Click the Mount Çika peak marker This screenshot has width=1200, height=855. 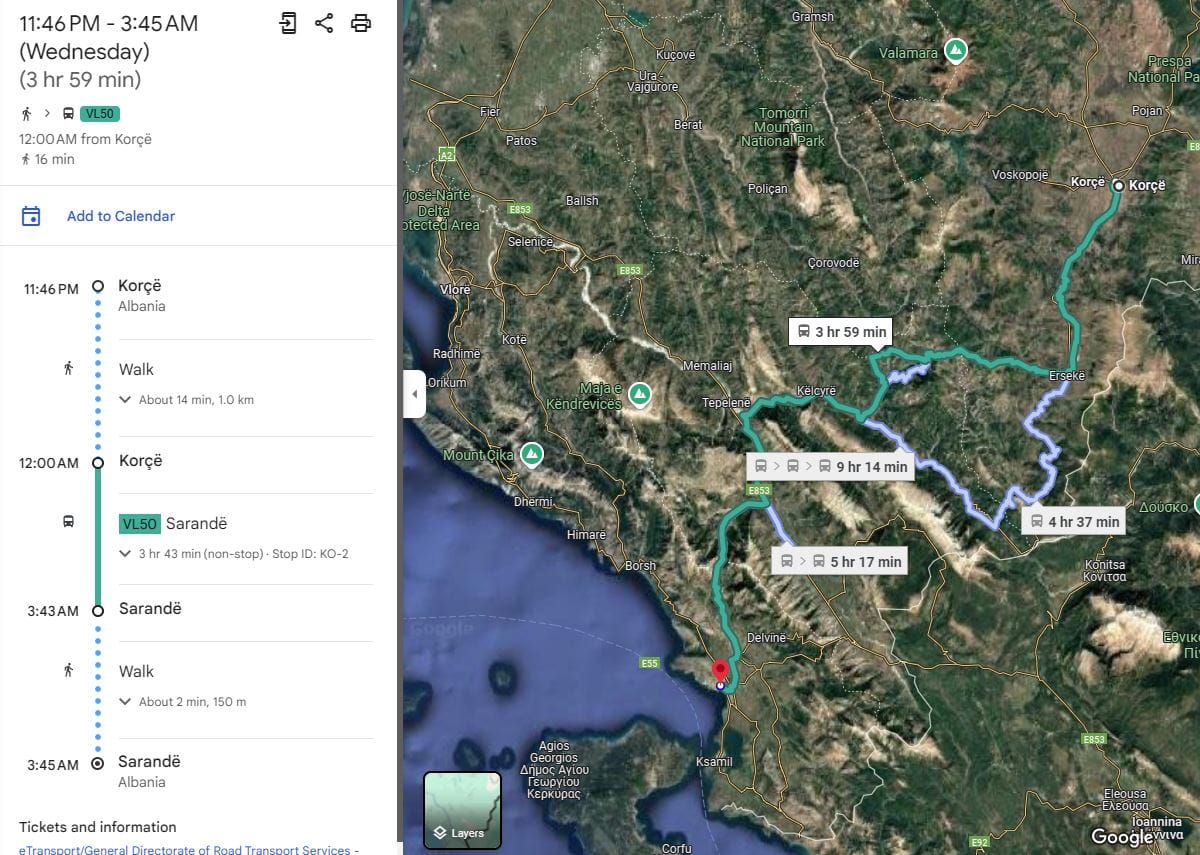pyautogui.click(x=531, y=455)
